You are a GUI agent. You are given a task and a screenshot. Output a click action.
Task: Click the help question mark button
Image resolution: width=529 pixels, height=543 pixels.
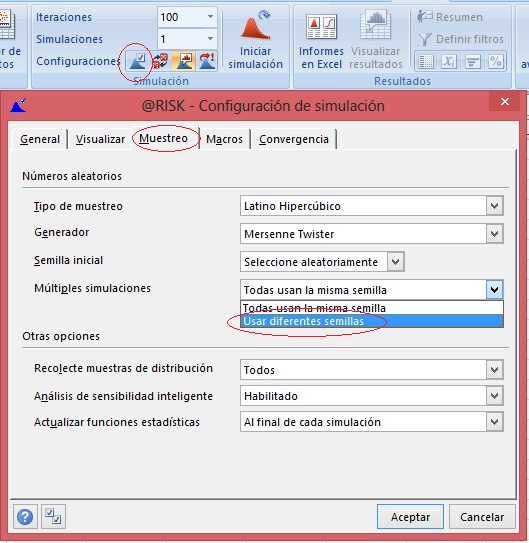pos(25,517)
